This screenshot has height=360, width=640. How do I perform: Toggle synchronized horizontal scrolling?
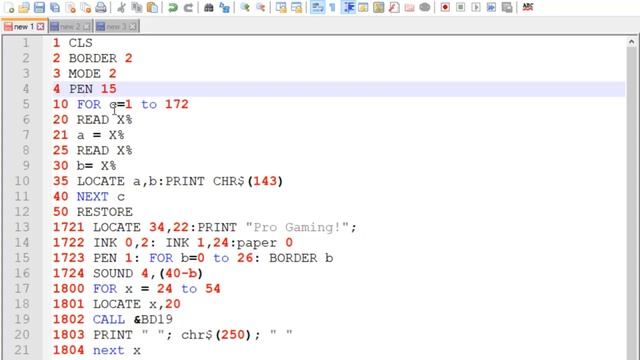click(x=296, y=7)
